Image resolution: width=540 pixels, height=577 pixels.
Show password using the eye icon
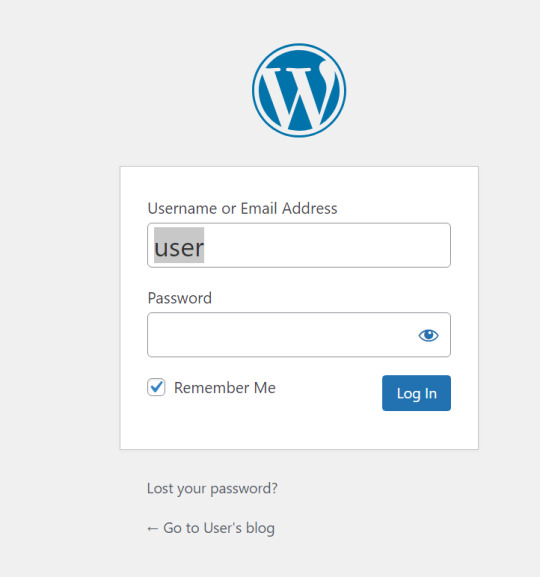[428, 335]
